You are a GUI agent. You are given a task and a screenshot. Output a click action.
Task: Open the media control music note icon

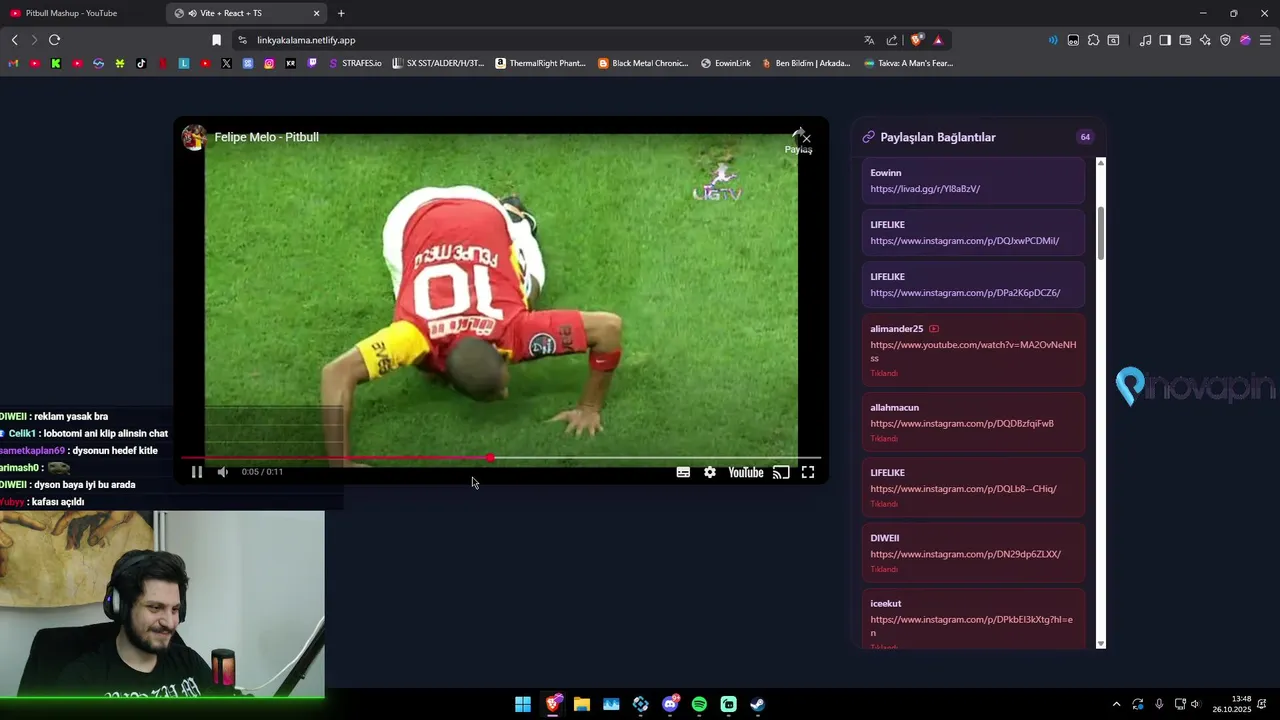(1145, 40)
